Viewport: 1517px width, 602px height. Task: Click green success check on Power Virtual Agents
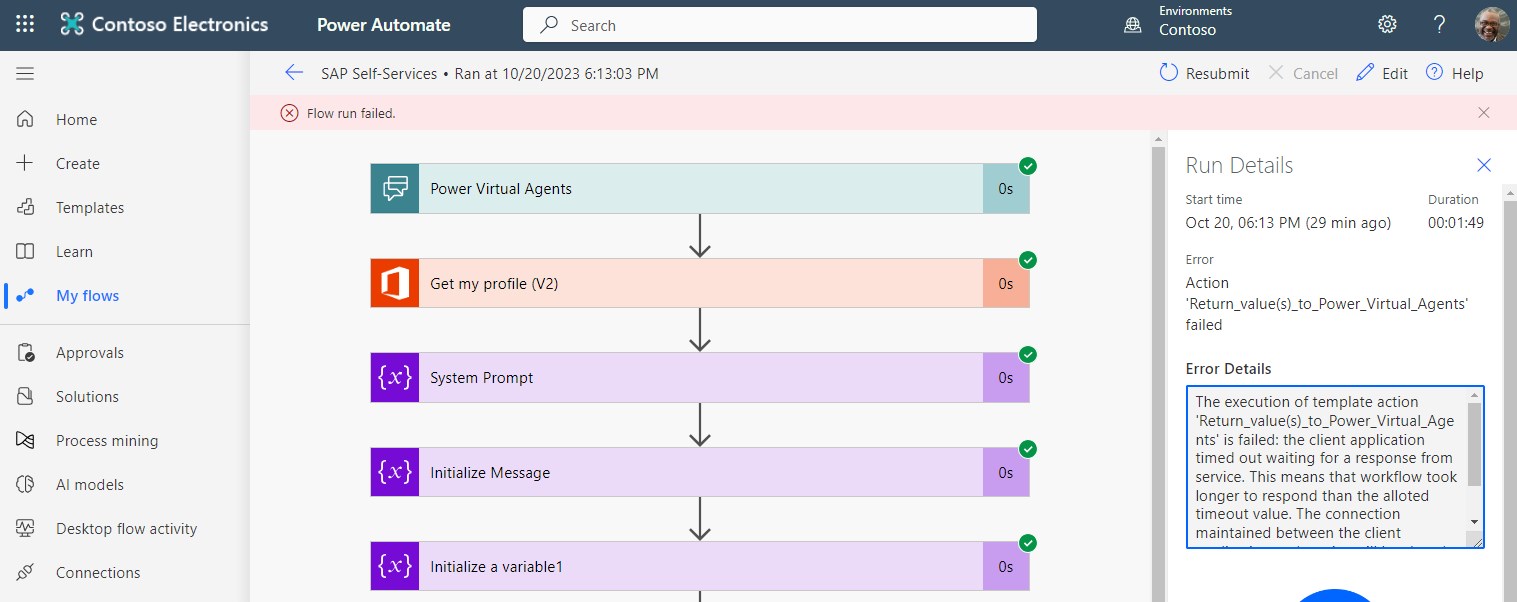tap(1028, 166)
